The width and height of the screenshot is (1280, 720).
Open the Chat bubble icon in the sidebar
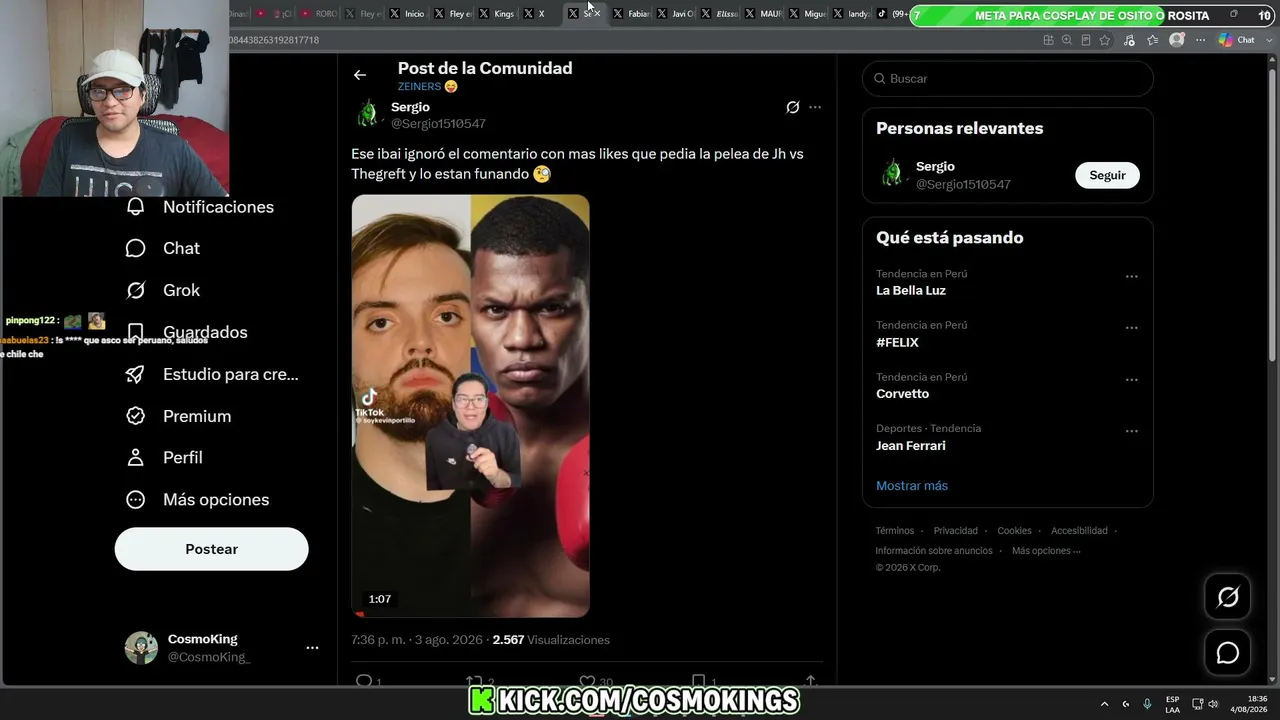pyautogui.click(x=136, y=249)
